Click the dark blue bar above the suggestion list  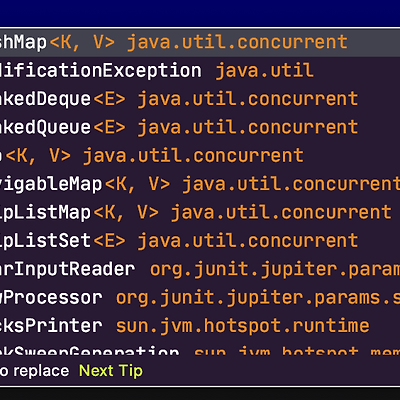(x=200, y=13)
